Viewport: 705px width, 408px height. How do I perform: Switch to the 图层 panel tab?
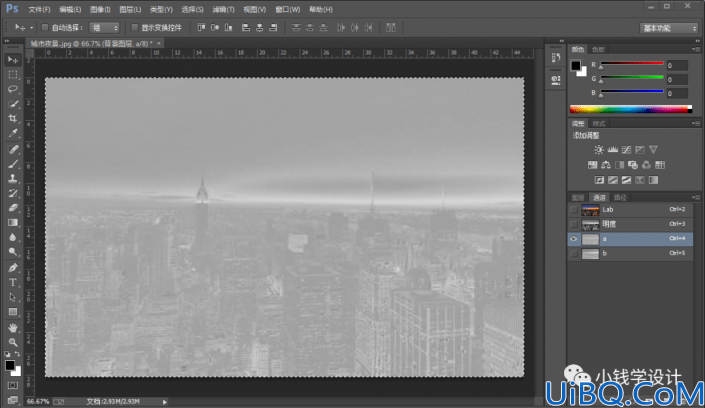point(578,198)
